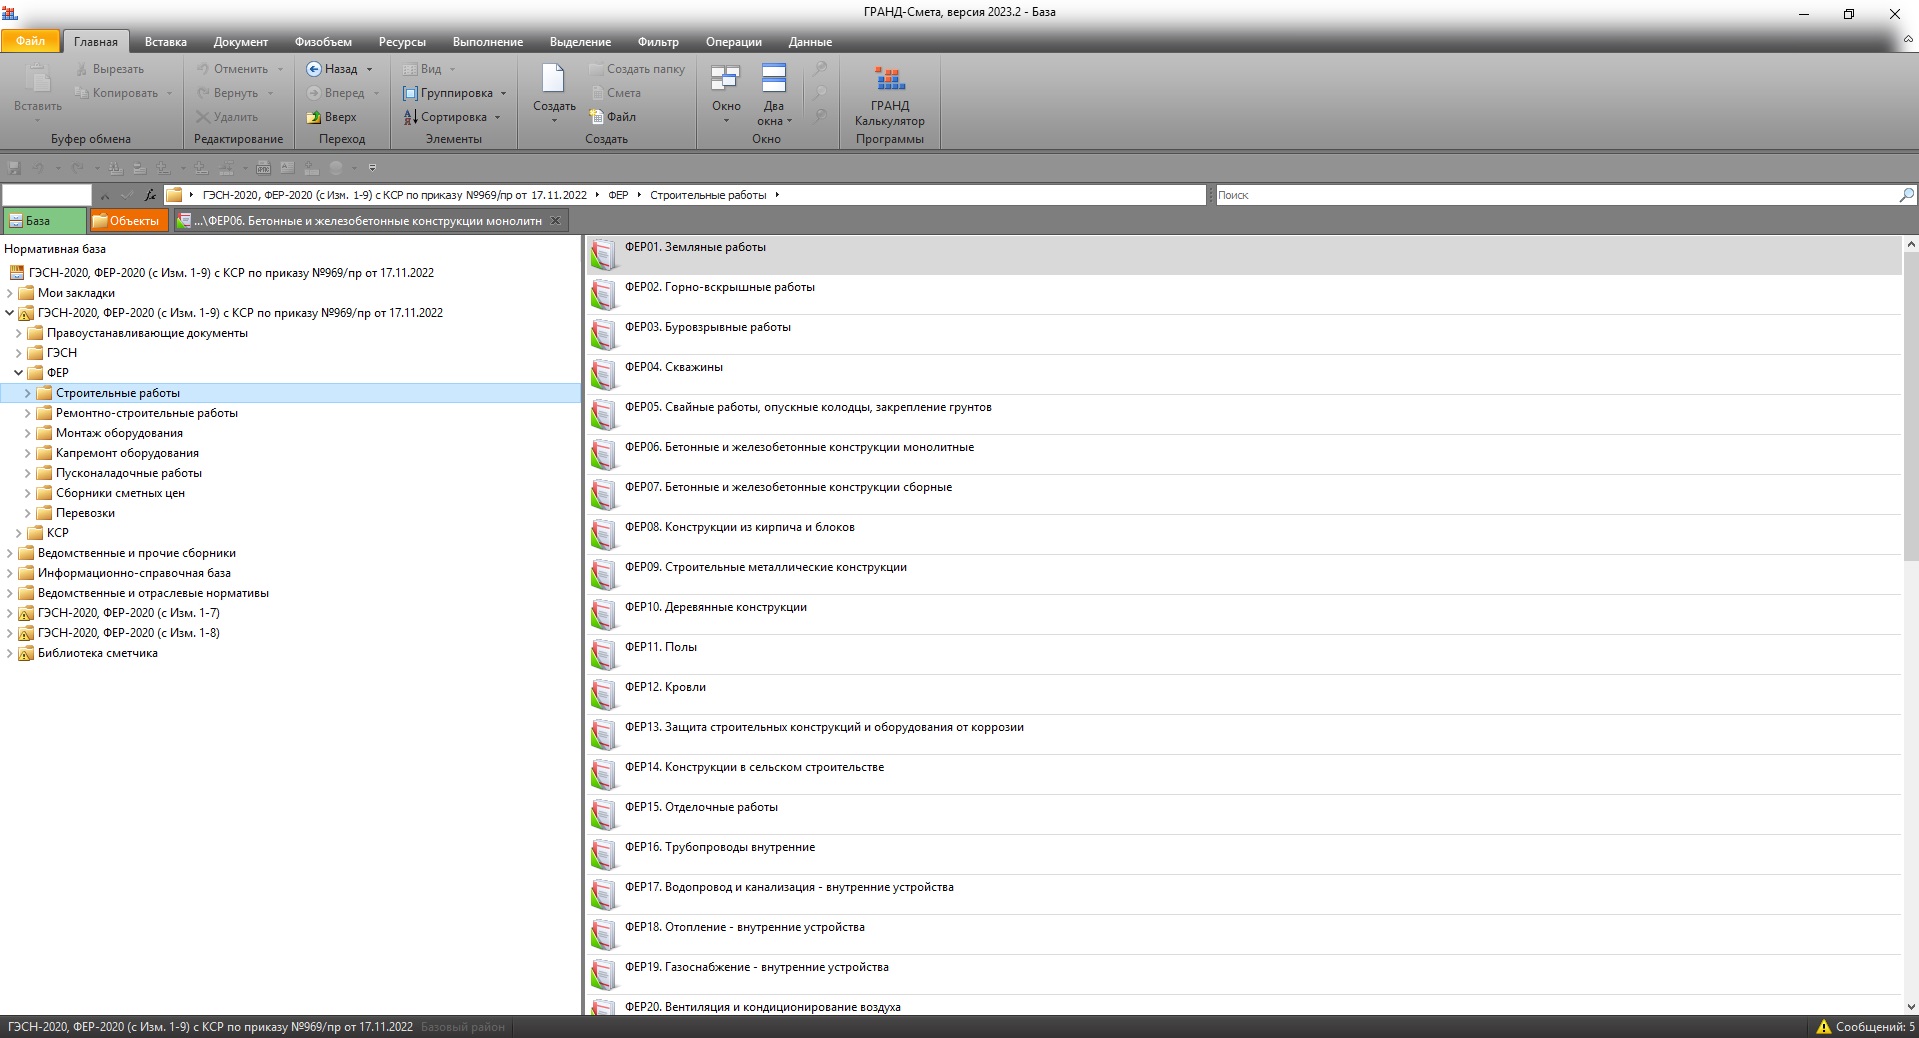This screenshot has width=1919, height=1038.
Task: Select Ремонтно-строительные работы folder
Action: pyautogui.click(x=146, y=413)
